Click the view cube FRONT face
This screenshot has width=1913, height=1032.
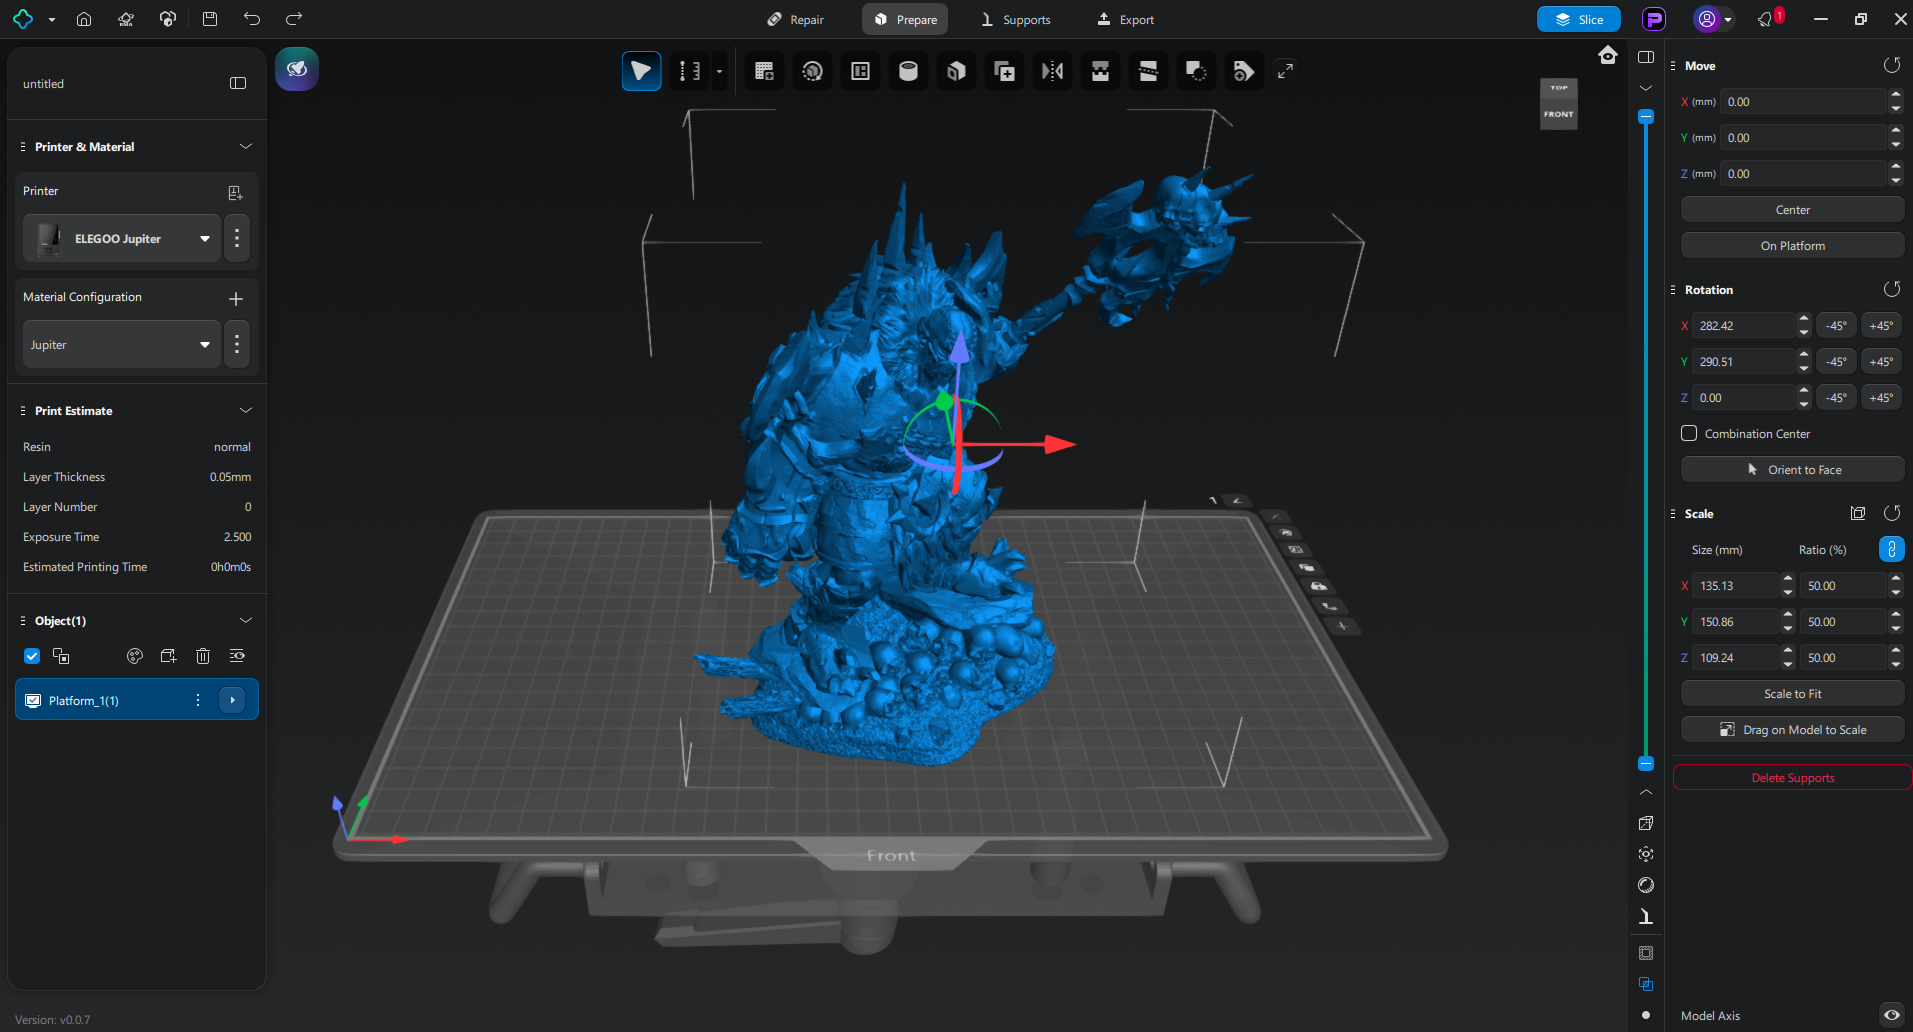[x=1558, y=114]
